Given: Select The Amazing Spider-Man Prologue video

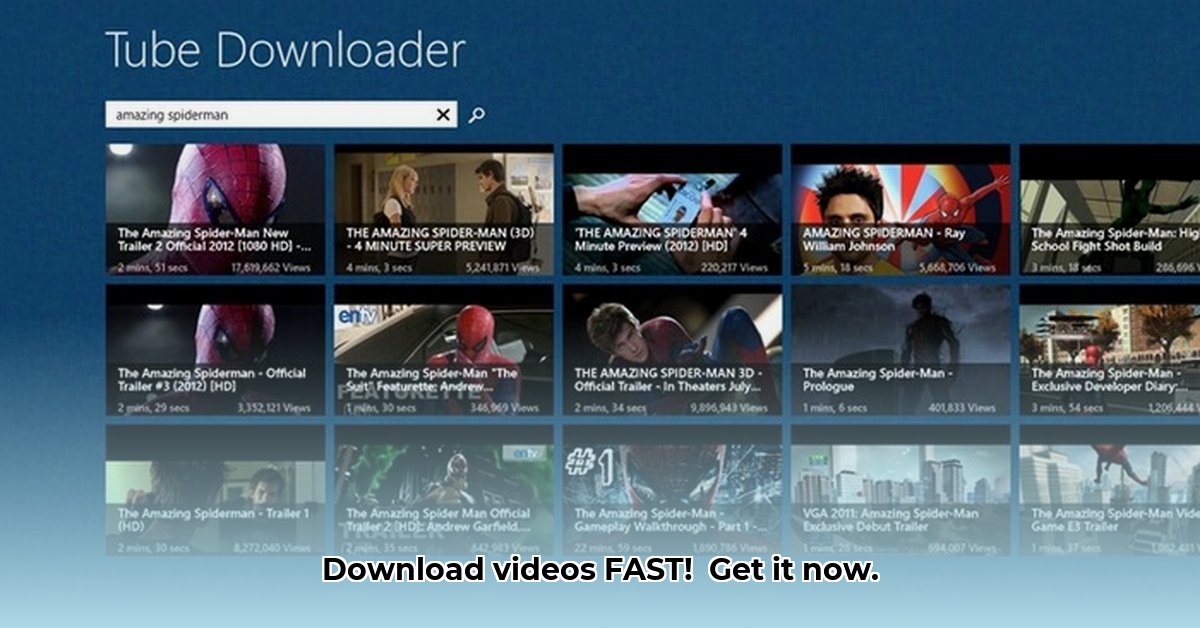Looking at the screenshot, I should pos(900,350).
